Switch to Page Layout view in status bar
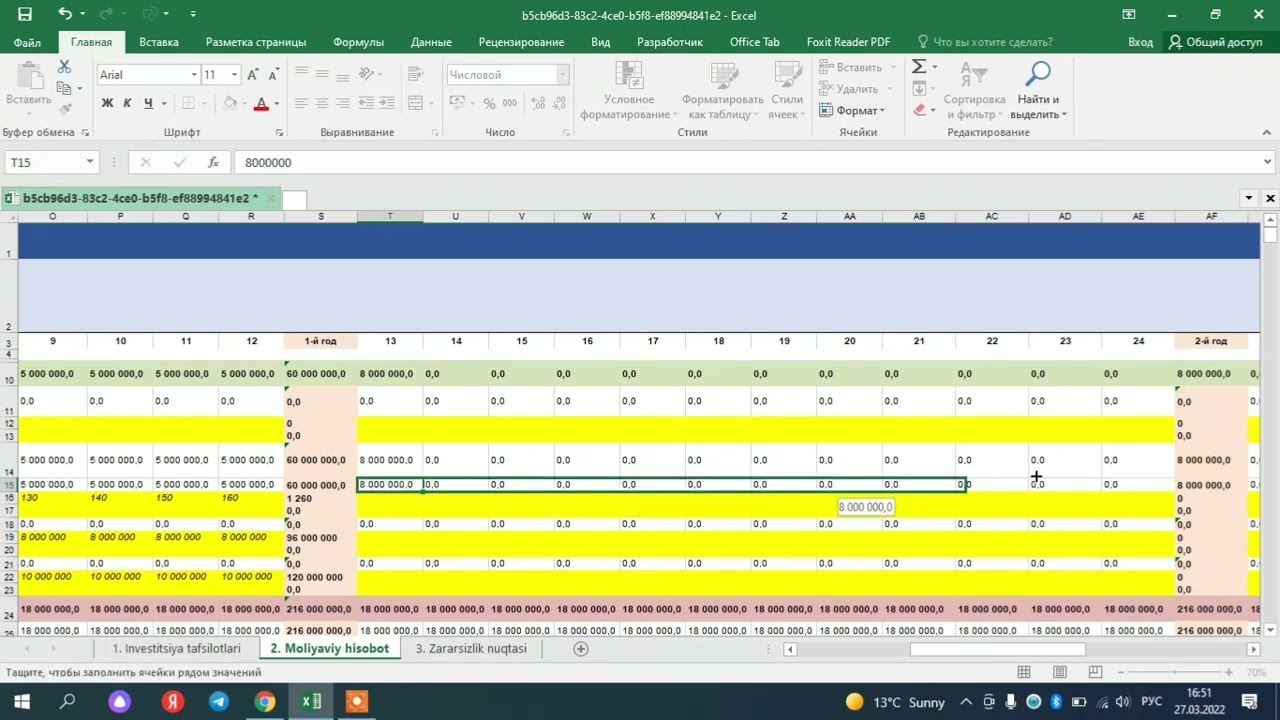 tap(1059, 672)
